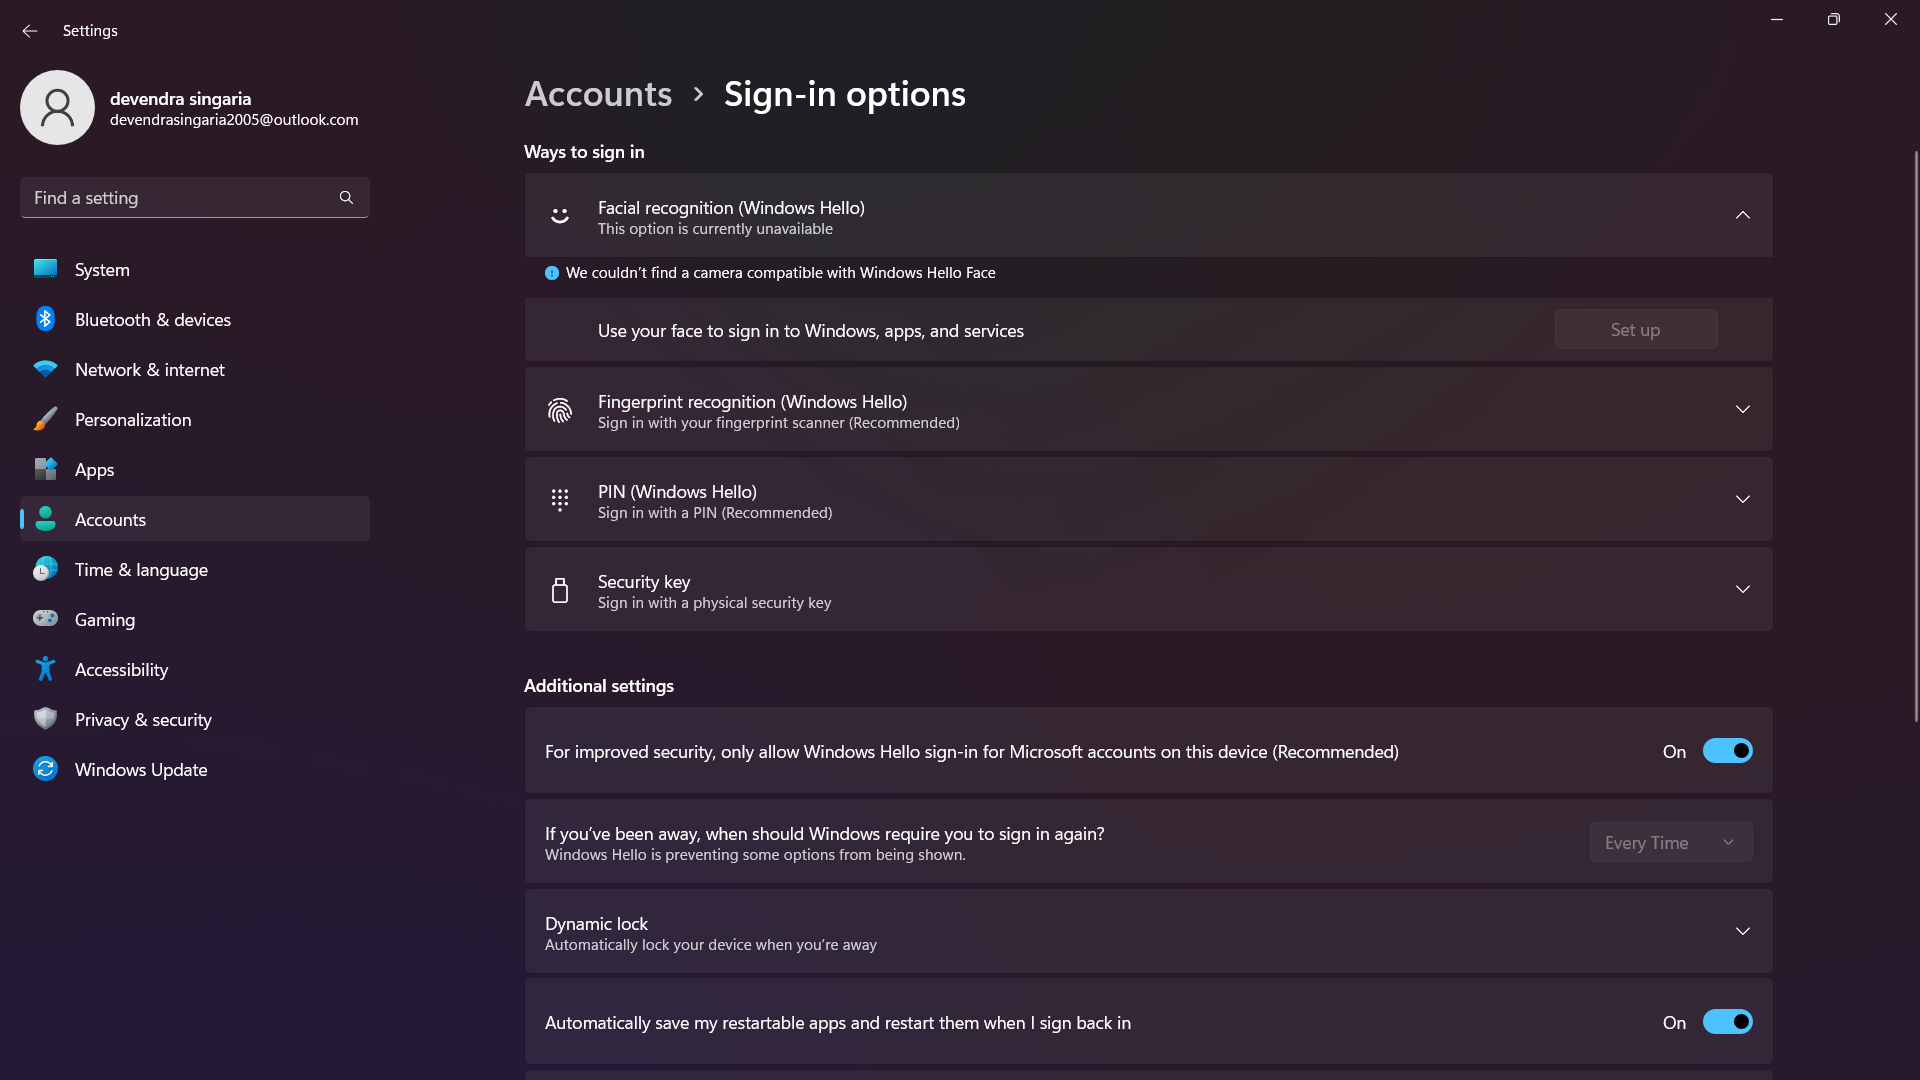Select the Windows Update icon

(46, 769)
